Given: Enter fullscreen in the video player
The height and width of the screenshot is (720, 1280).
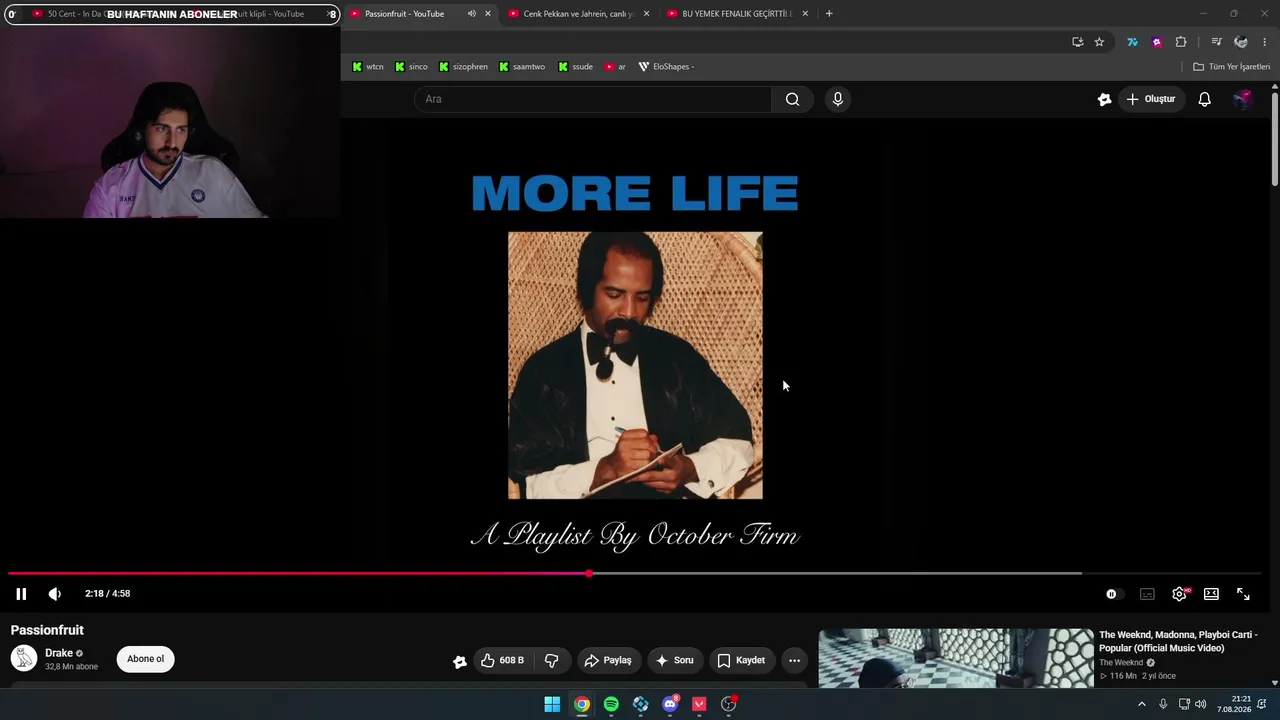Looking at the screenshot, I should (x=1243, y=594).
